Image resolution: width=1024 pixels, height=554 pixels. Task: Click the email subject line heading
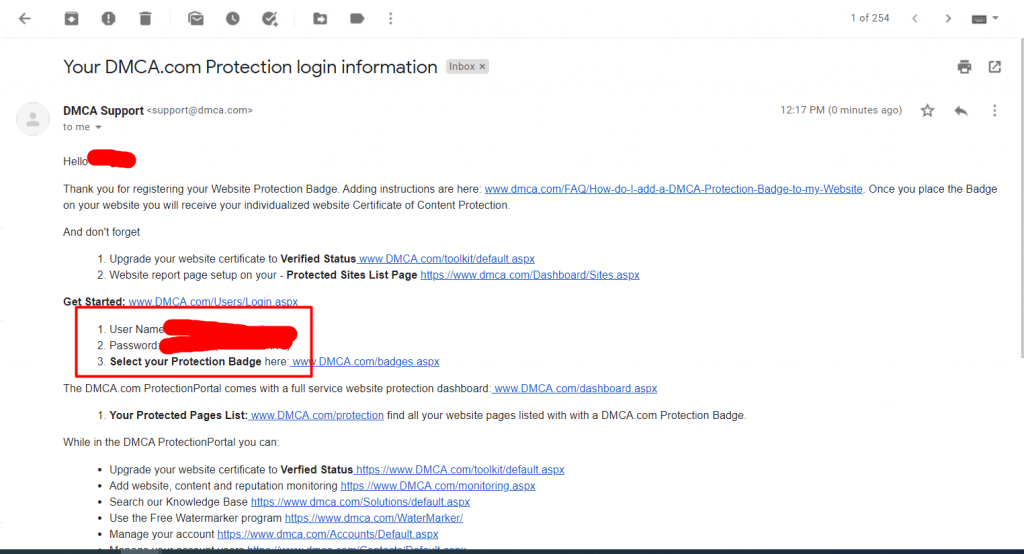pyautogui.click(x=250, y=67)
